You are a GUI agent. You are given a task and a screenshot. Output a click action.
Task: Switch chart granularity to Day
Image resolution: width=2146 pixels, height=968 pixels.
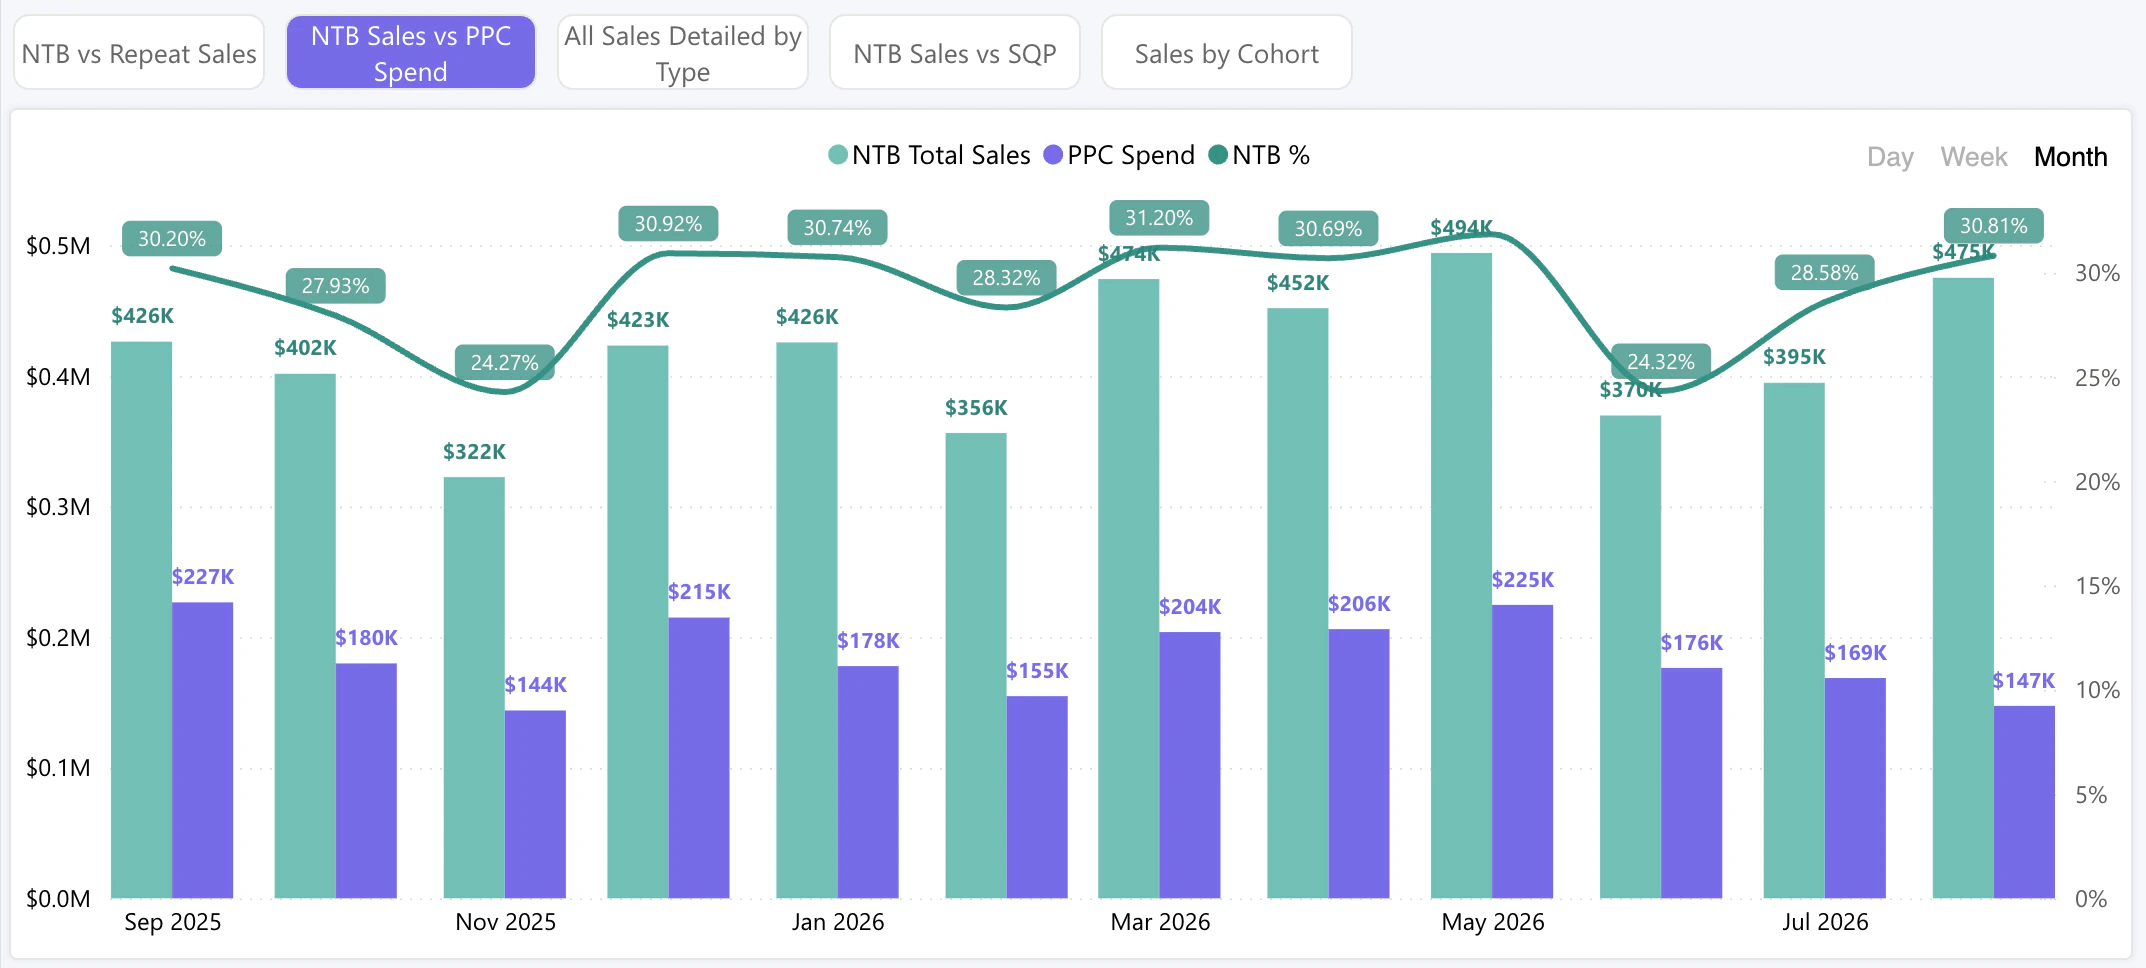coord(1890,157)
